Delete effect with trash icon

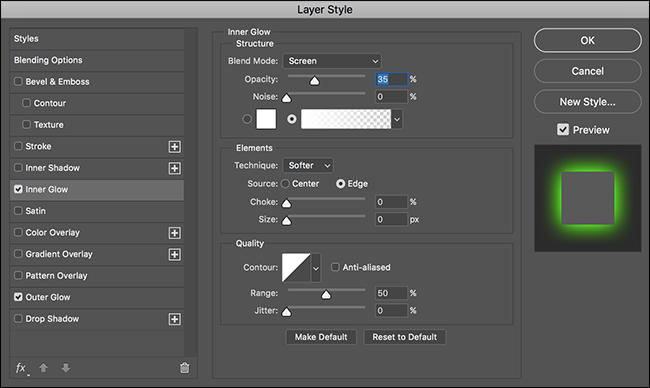click(184, 368)
